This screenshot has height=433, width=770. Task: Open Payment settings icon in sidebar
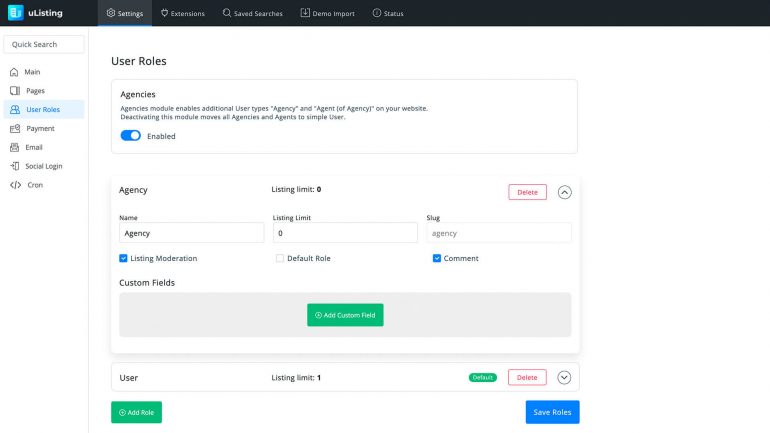(x=15, y=129)
